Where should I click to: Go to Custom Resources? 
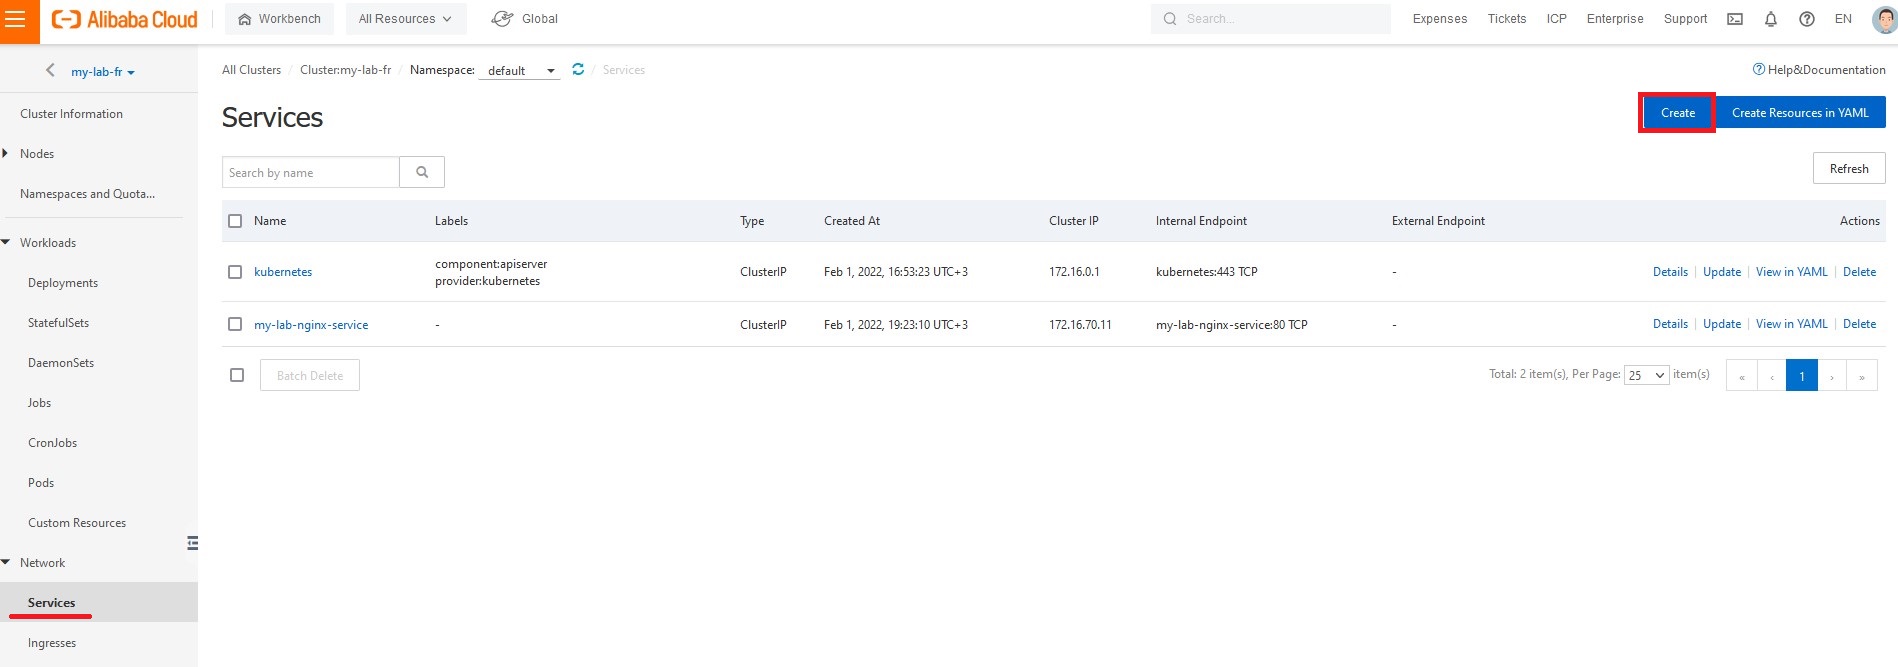(77, 523)
